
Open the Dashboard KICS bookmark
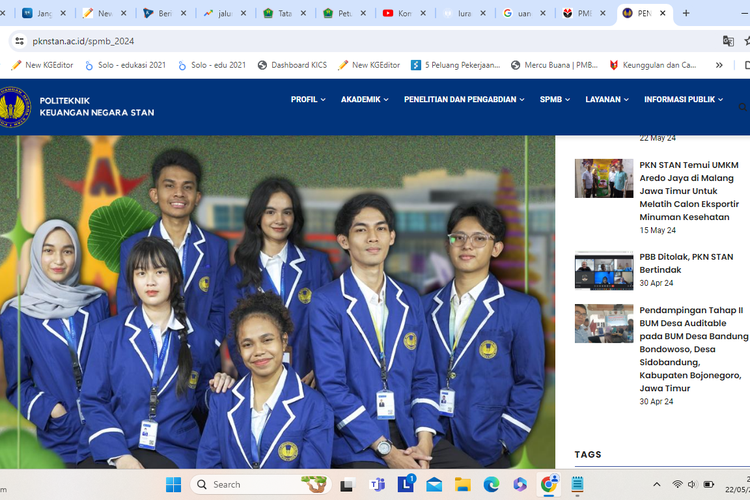click(x=292, y=65)
